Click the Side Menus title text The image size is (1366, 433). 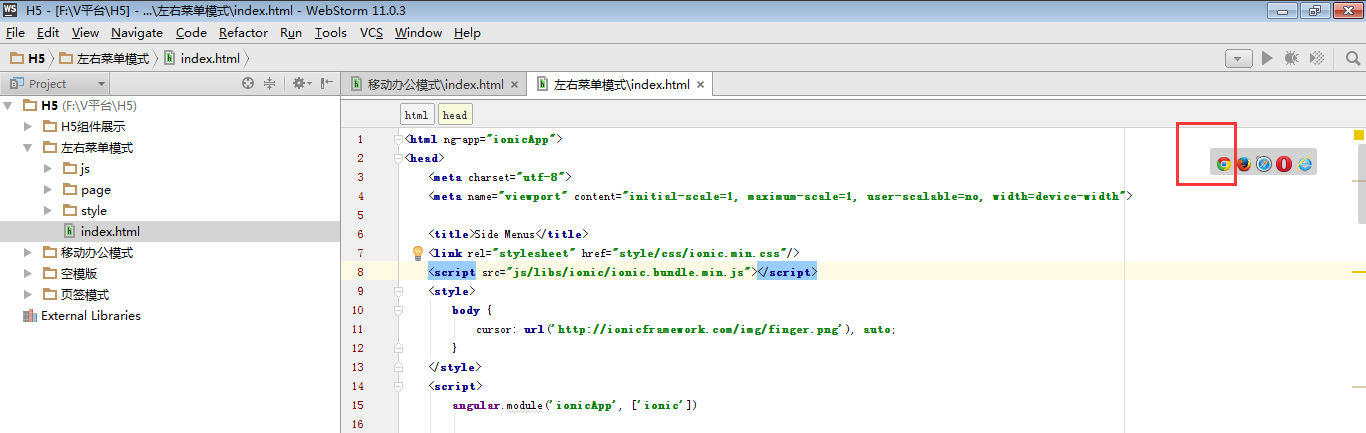[505, 234]
